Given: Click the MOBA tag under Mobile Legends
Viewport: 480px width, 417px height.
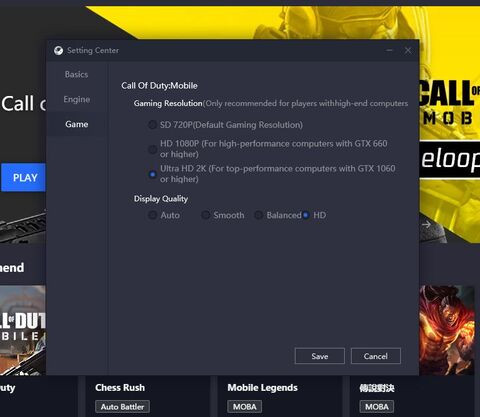Looking at the screenshot, I should coord(245,407).
